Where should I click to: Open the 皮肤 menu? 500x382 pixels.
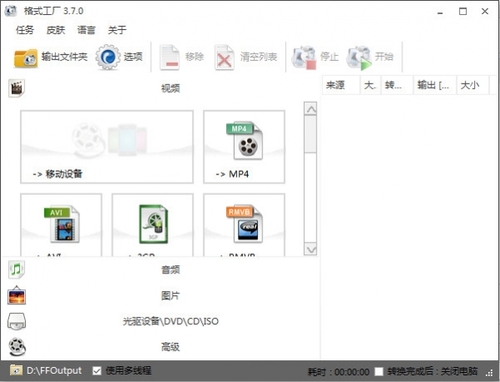[55, 30]
